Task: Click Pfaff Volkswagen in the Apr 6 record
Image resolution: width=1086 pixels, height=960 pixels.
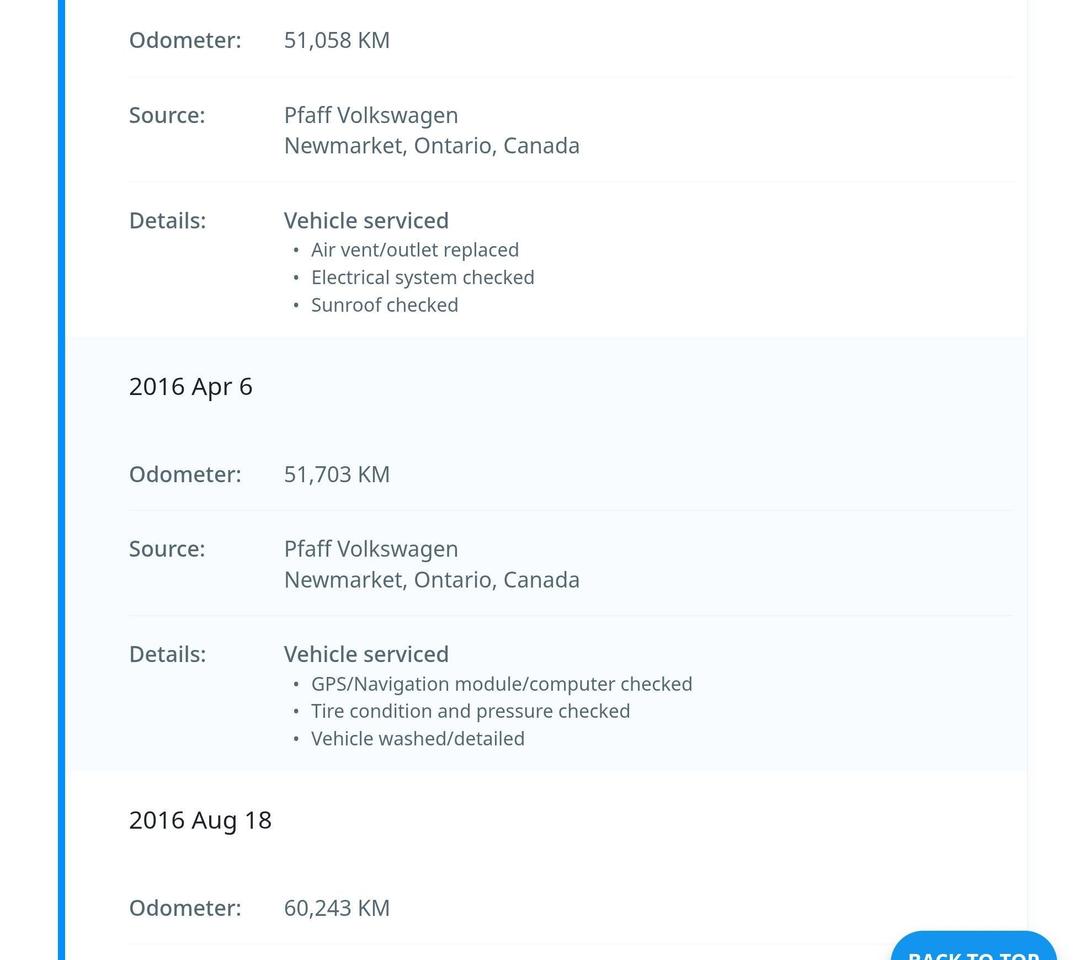Action: [x=371, y=550]
